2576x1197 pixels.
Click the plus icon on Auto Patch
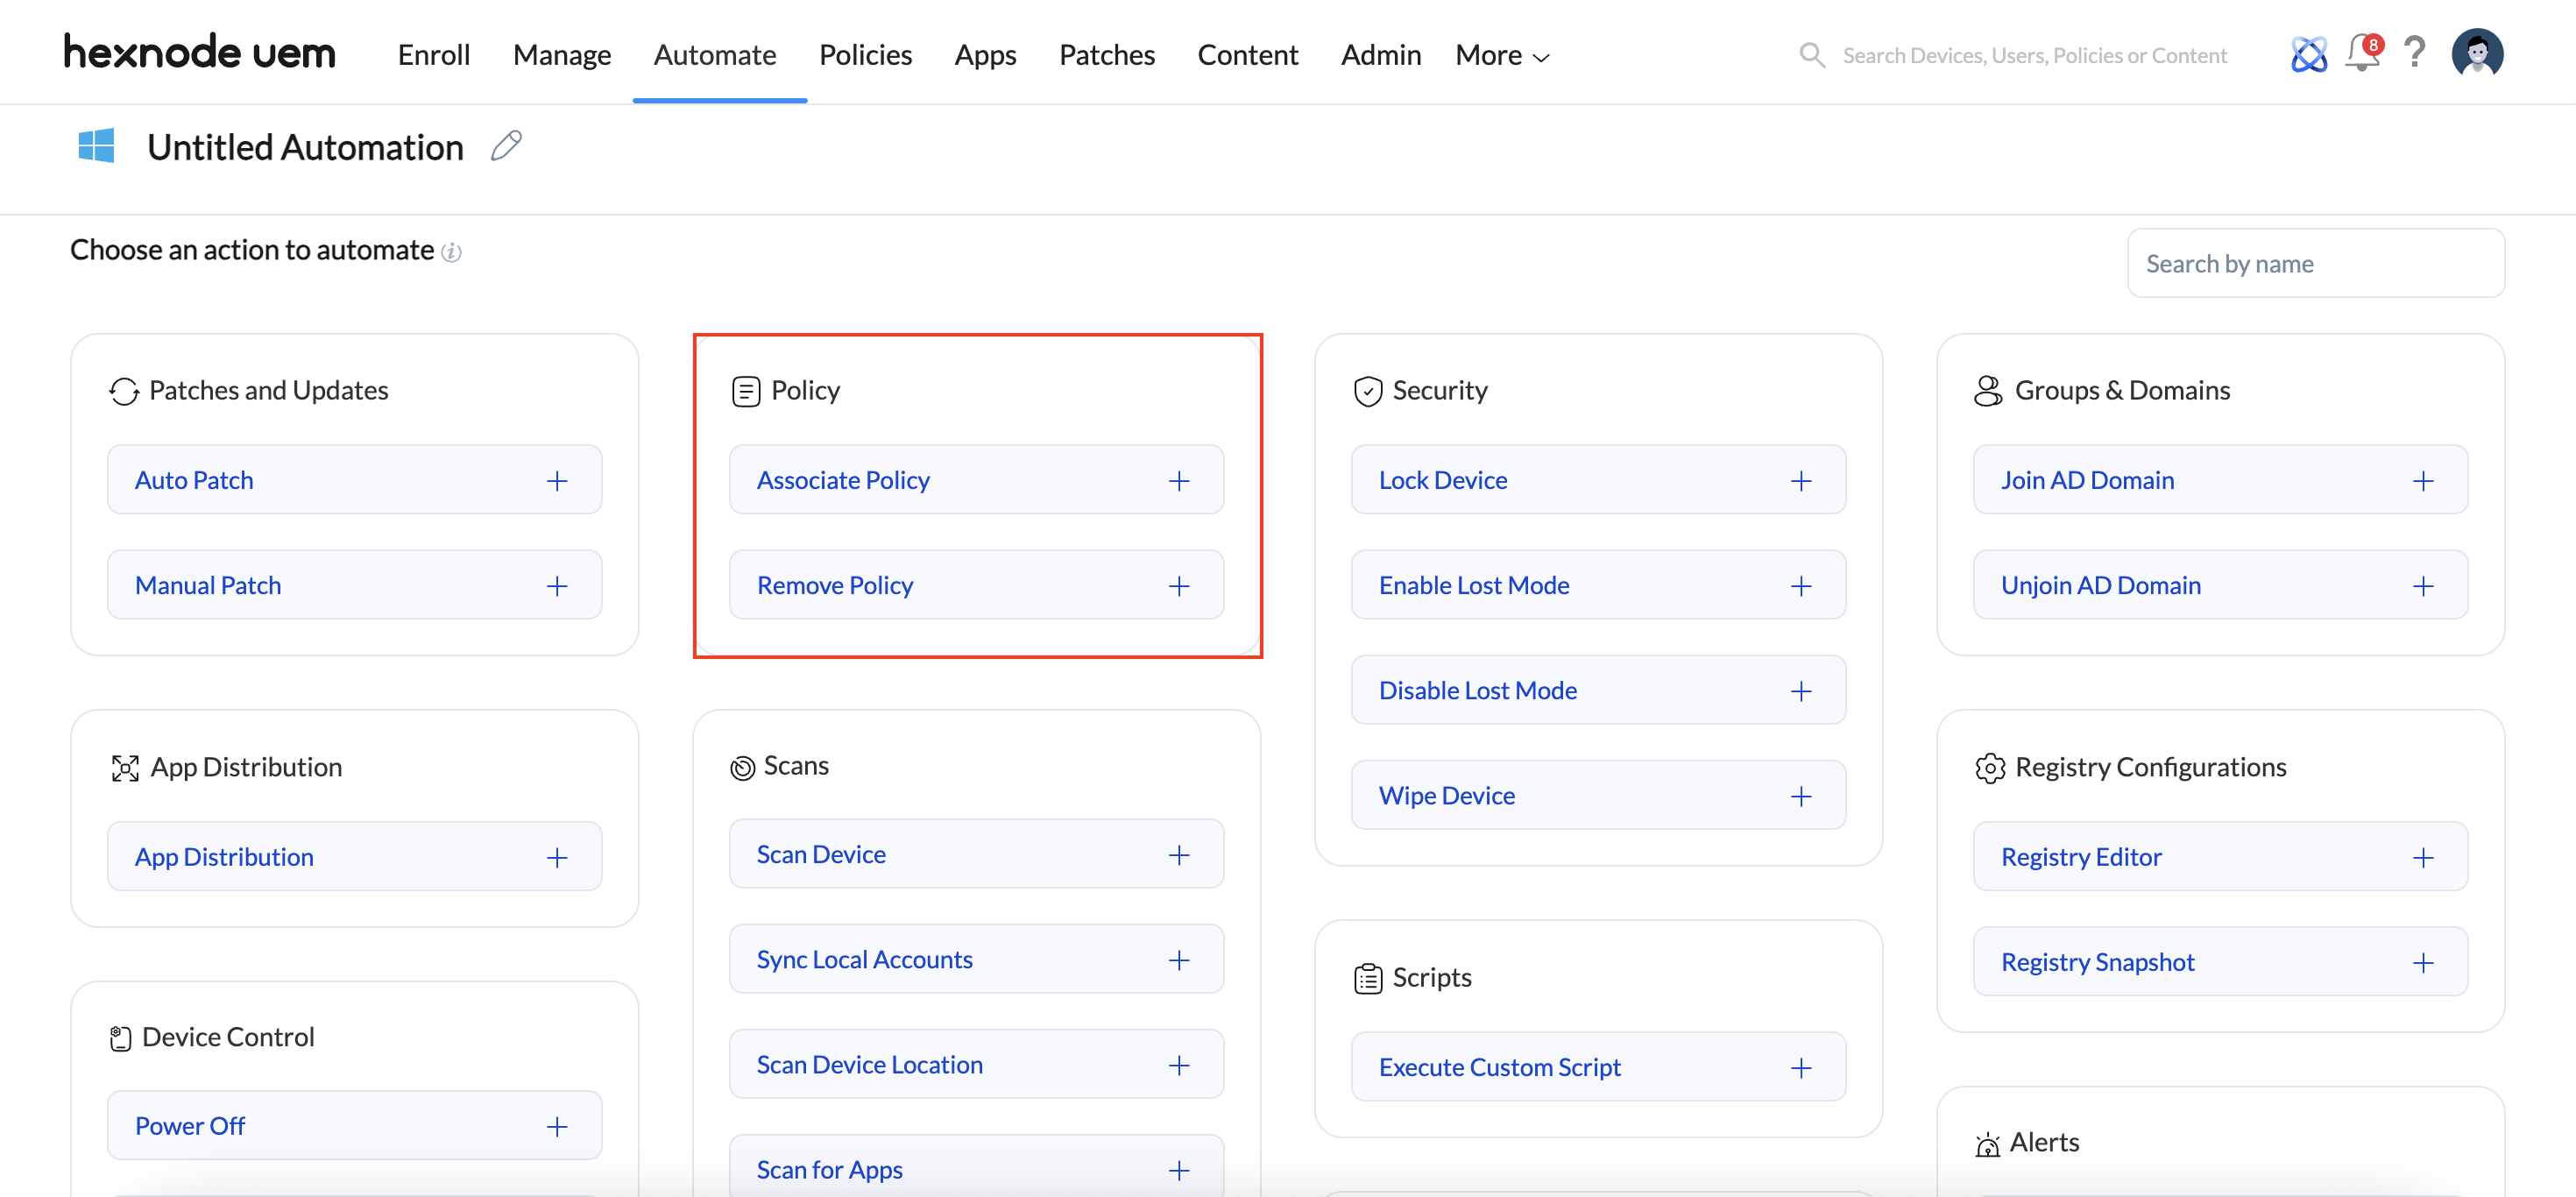tap(557, 481)
